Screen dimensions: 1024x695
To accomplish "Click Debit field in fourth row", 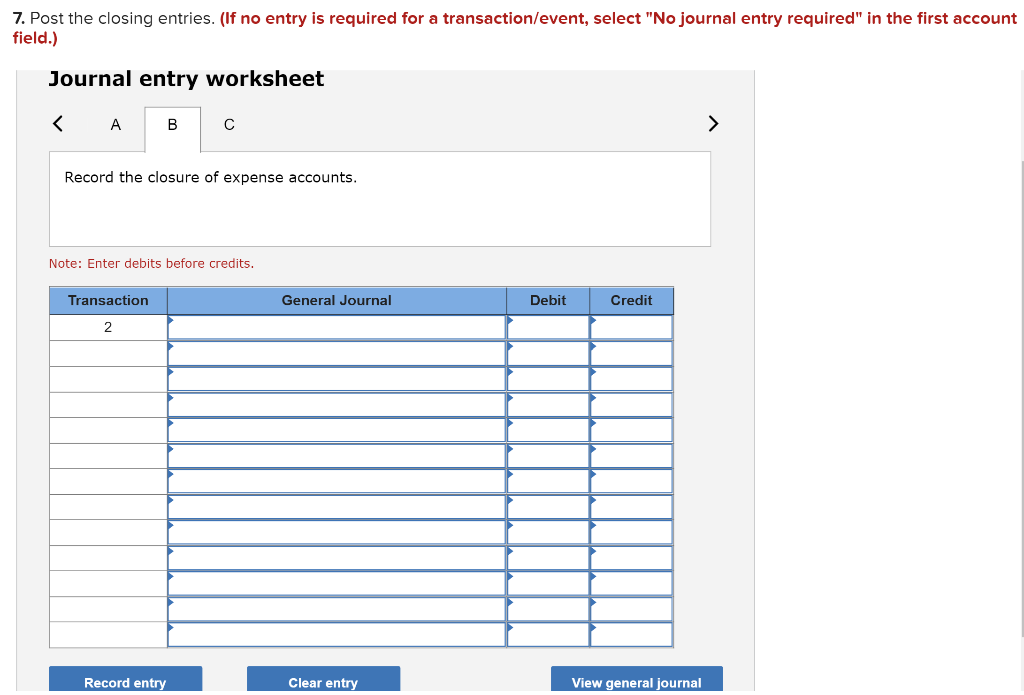I will [548, 404].
